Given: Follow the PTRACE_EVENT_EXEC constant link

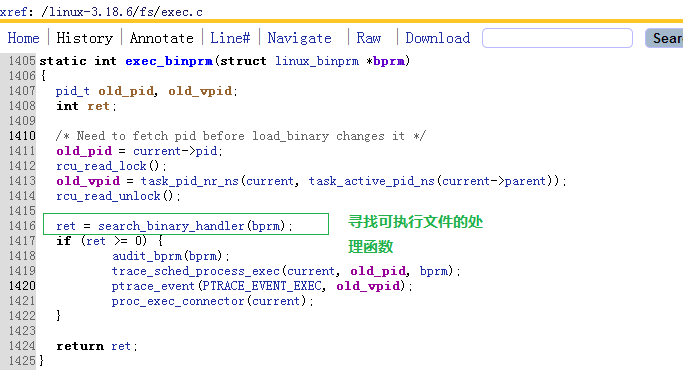Looking at the screenshot, I should pos(262,286).
